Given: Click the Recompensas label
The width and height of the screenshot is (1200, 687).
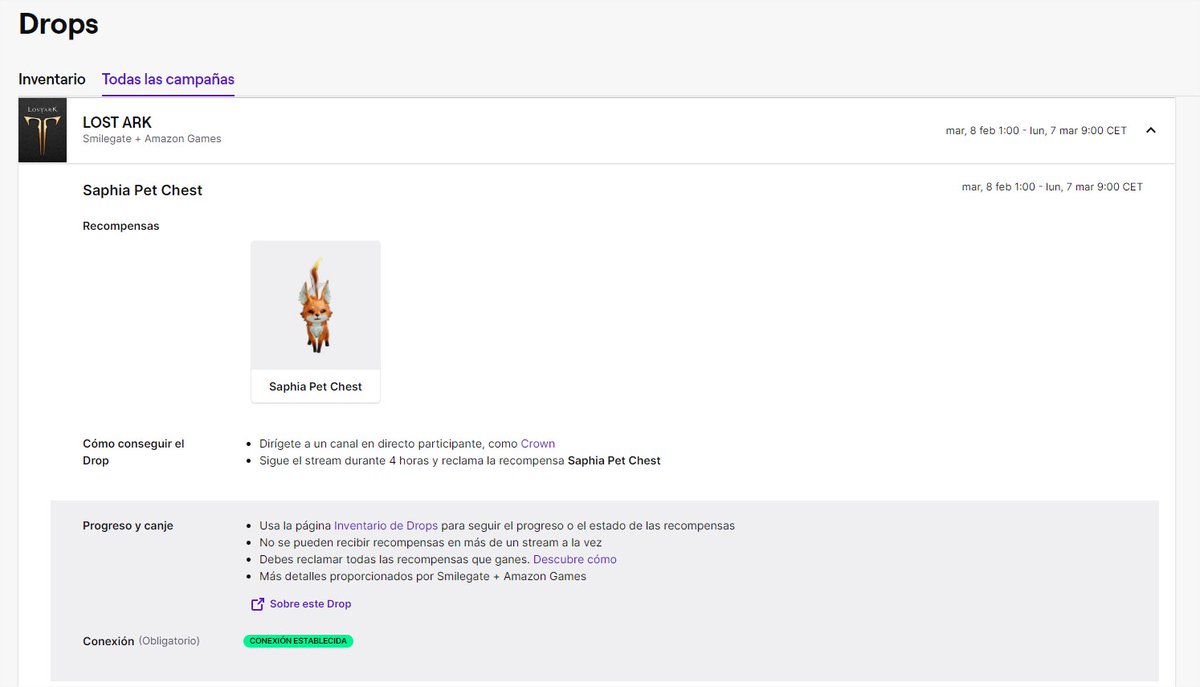Looking at the screenshot, I should [121, 226].
